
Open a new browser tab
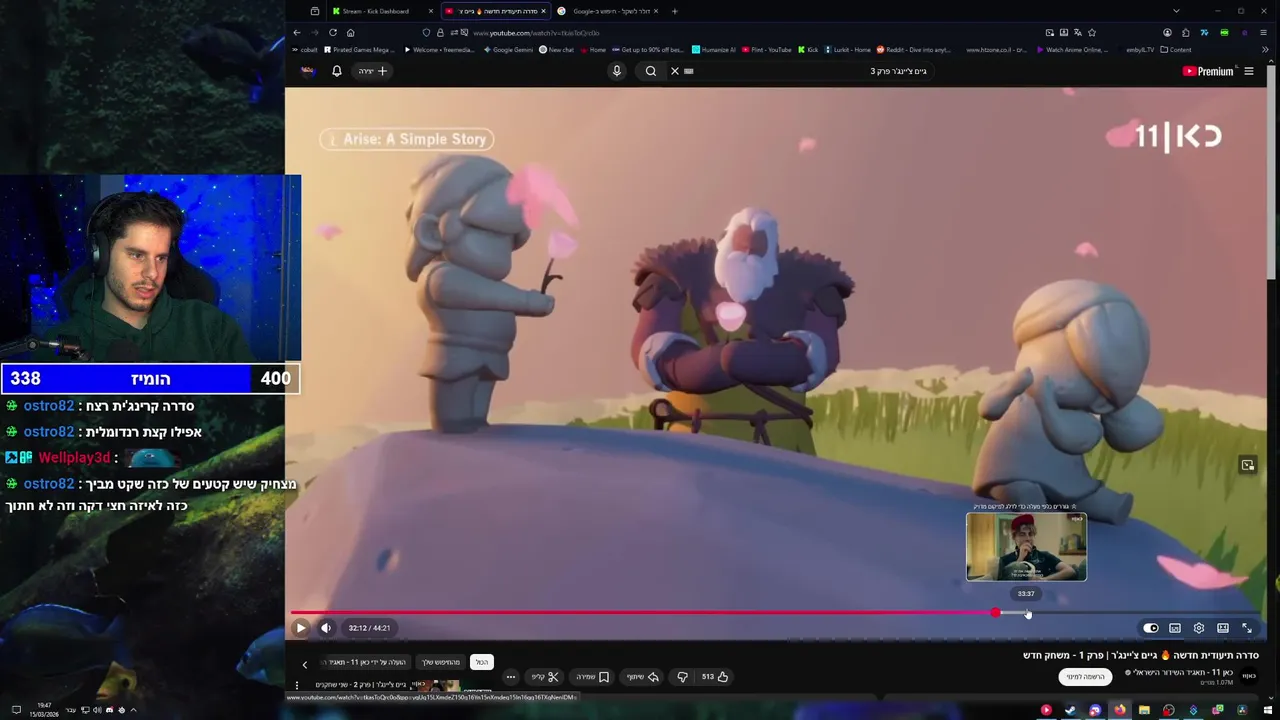tap(674, 11)
